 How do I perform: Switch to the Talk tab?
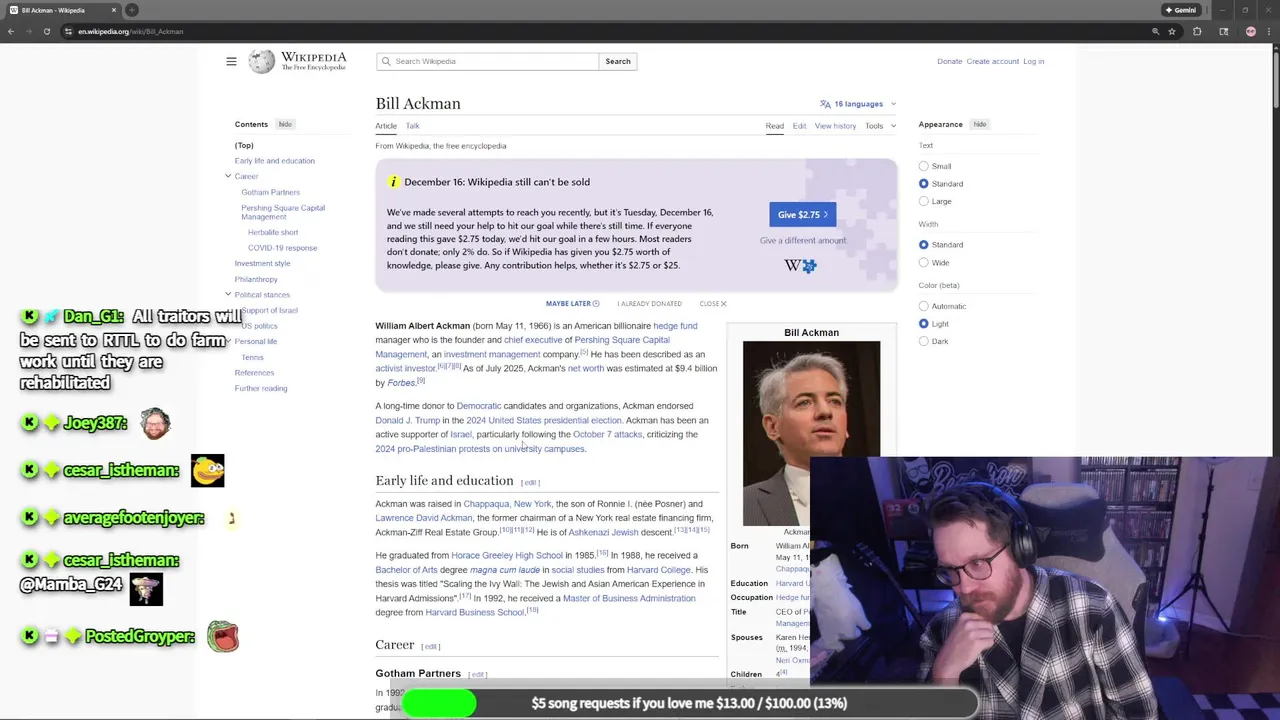(x=412, y=126)
